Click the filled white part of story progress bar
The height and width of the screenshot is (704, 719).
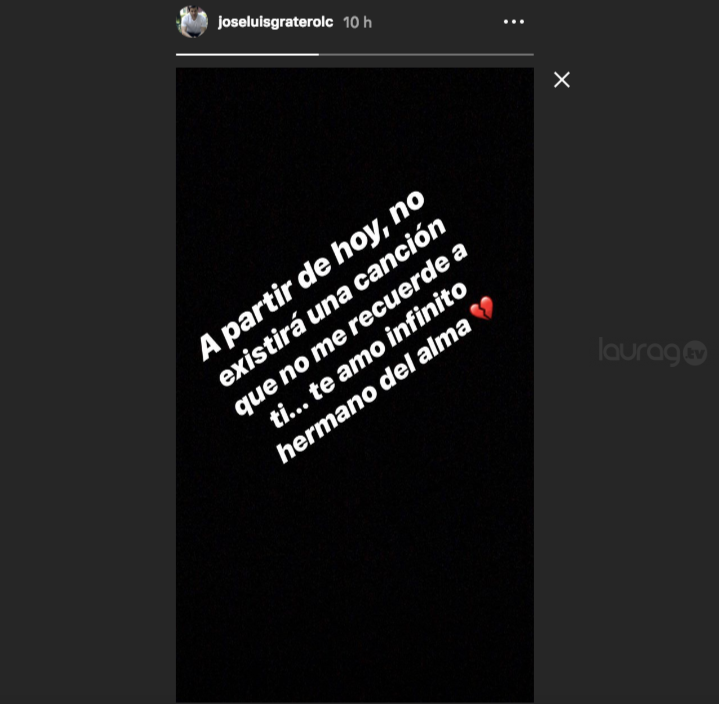pos(247,55)
